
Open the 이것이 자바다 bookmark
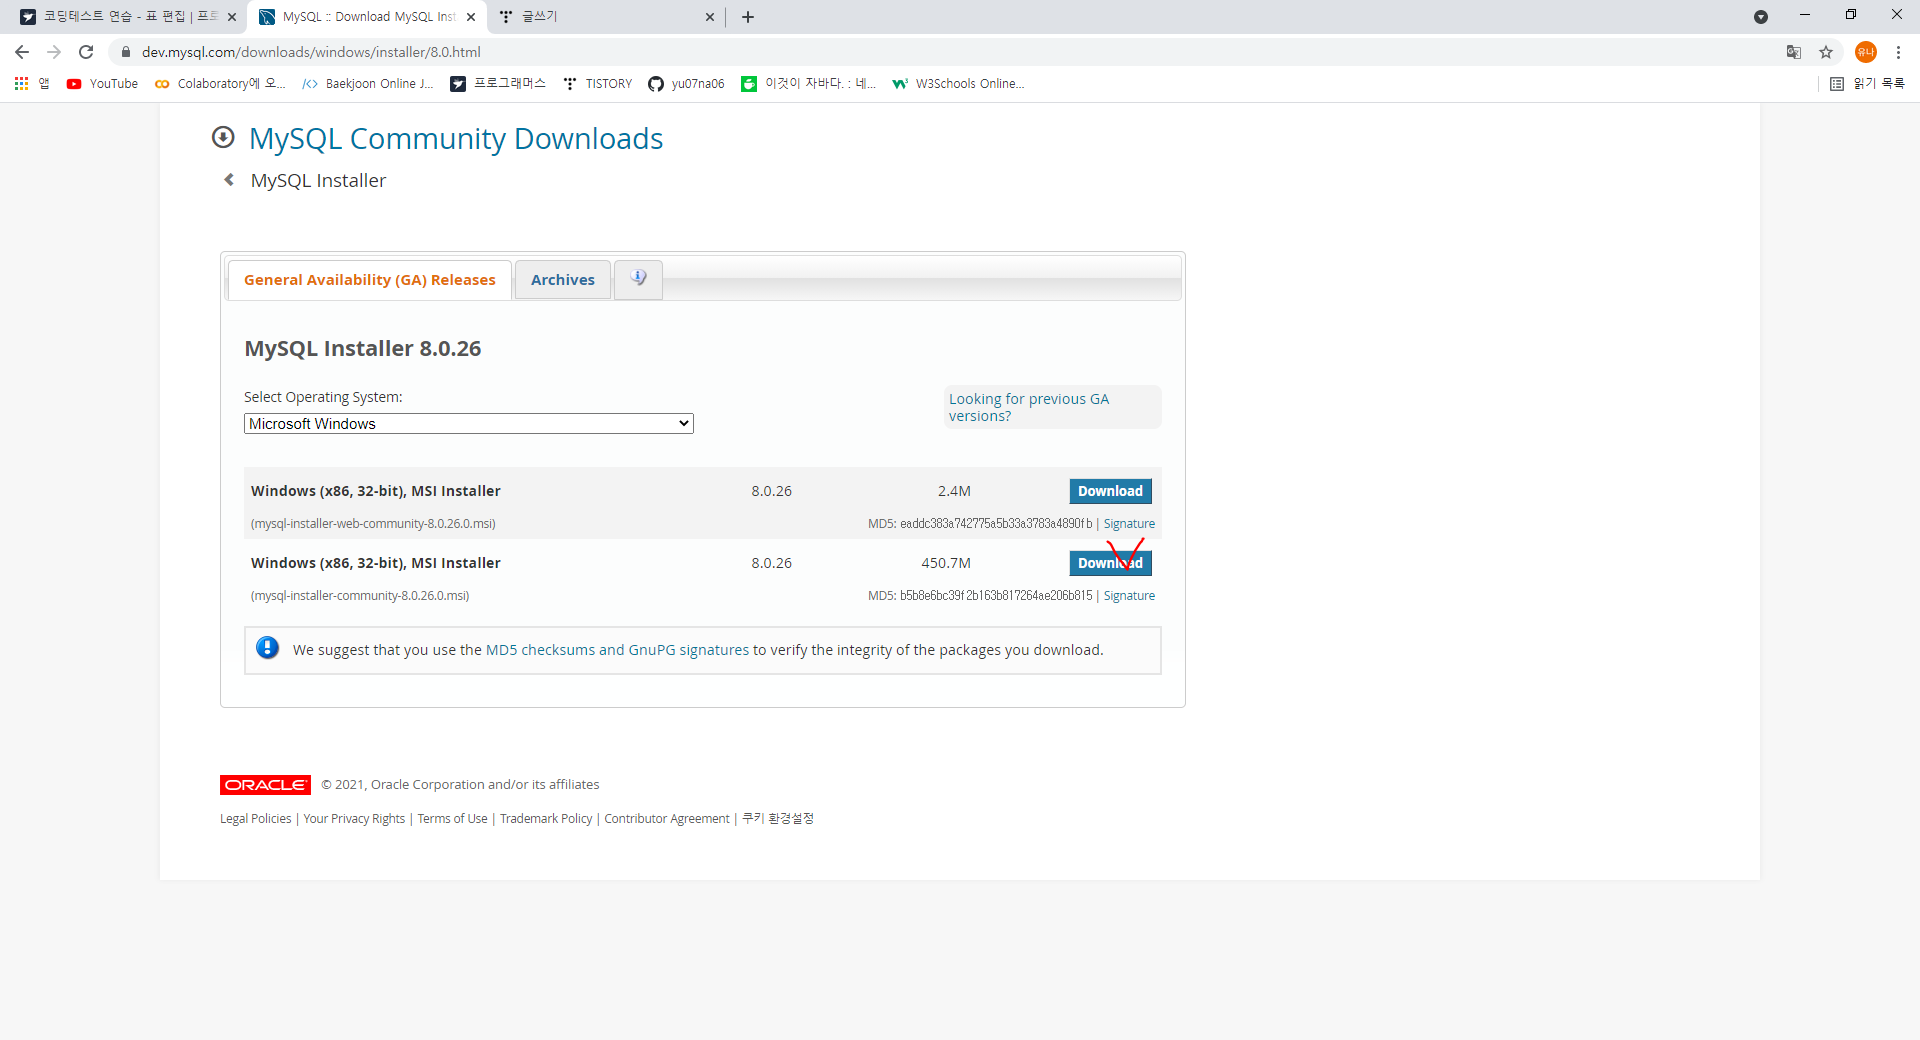click(809, 84)
